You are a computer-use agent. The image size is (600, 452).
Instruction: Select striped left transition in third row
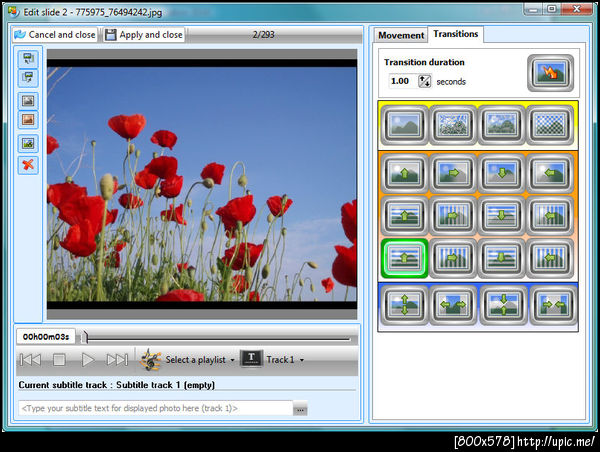pyautogui.click(x=550, y=216)
